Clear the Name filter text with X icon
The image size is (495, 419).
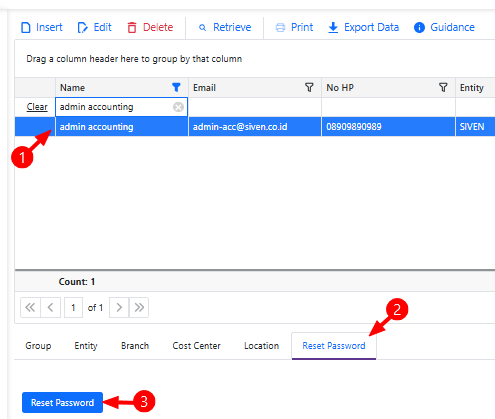pyautogui.click(x=178, y=107)
